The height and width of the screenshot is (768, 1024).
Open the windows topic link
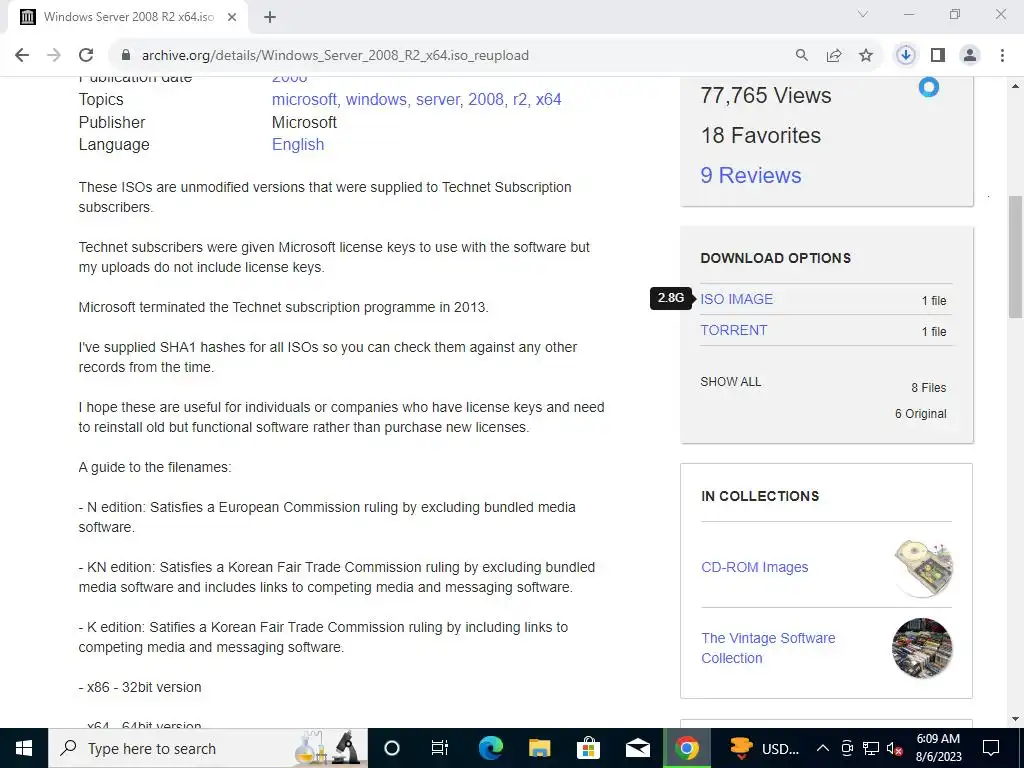coord(377,99)
